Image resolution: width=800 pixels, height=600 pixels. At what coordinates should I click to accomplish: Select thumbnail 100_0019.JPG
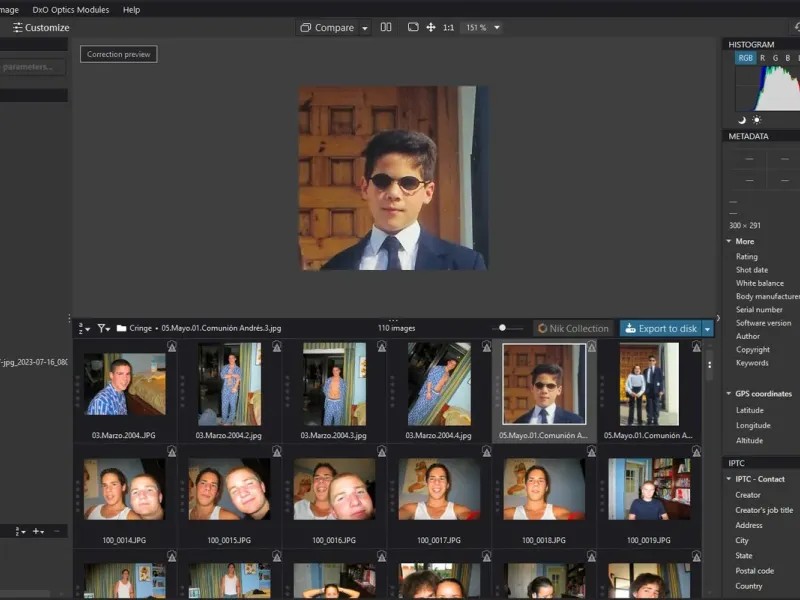649,490
